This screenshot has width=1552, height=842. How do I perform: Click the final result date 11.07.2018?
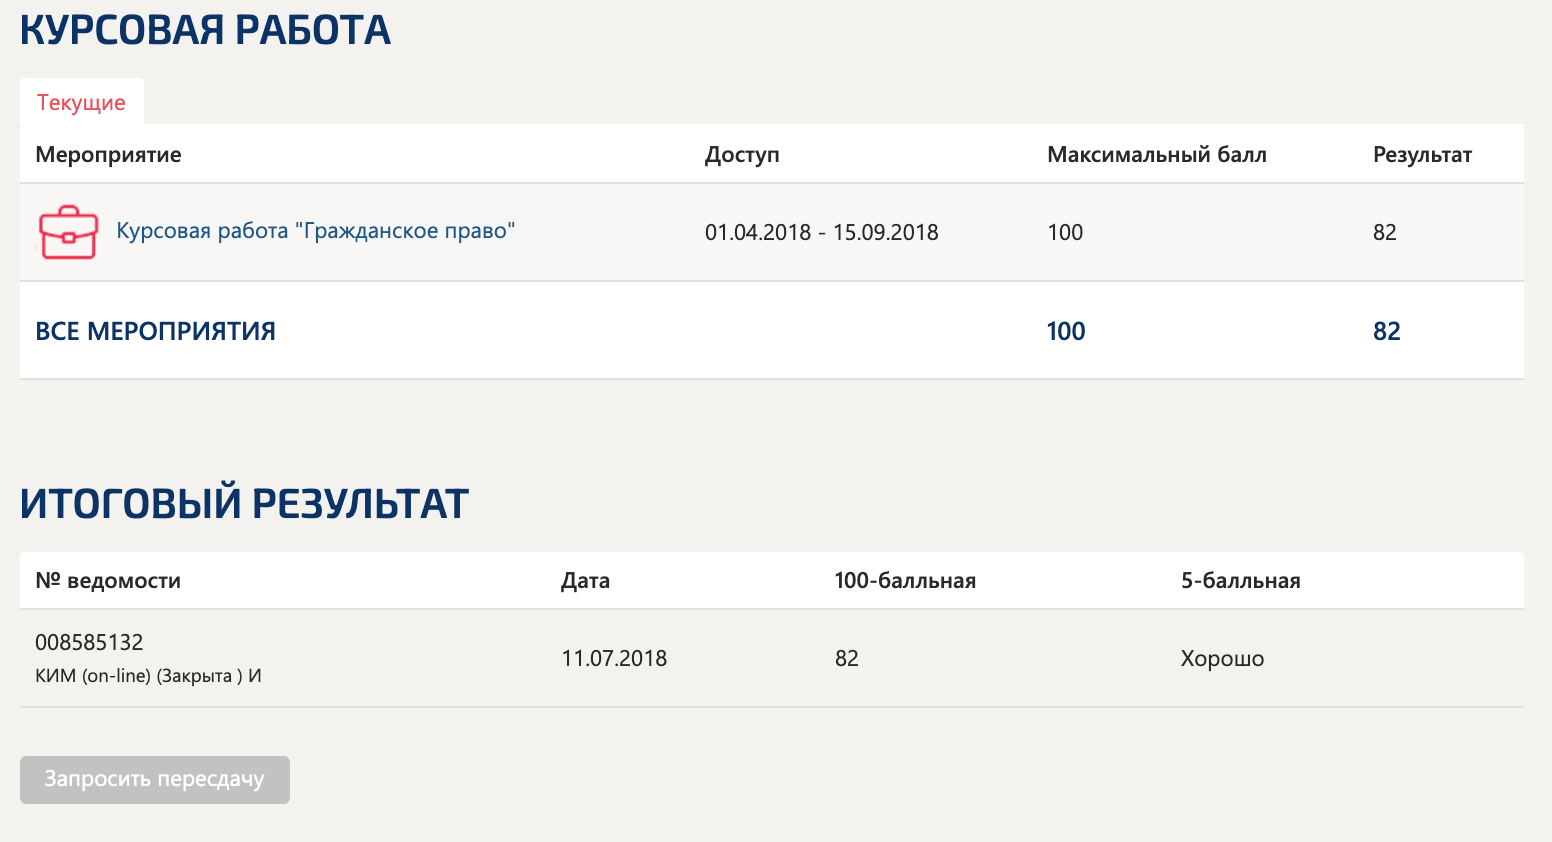point(614,659)
